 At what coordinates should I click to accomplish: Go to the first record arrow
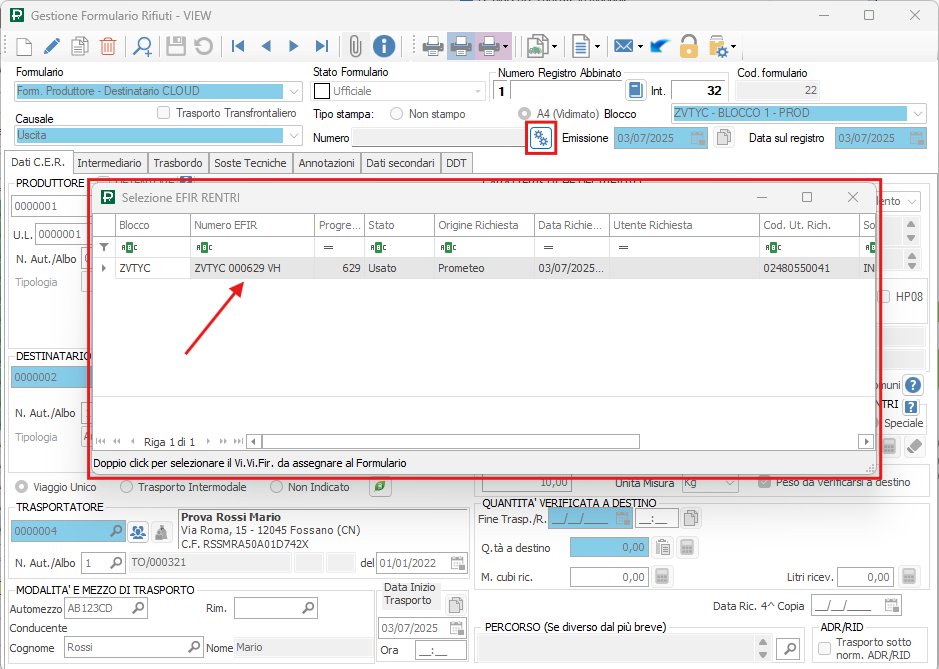tap(238, 46)
